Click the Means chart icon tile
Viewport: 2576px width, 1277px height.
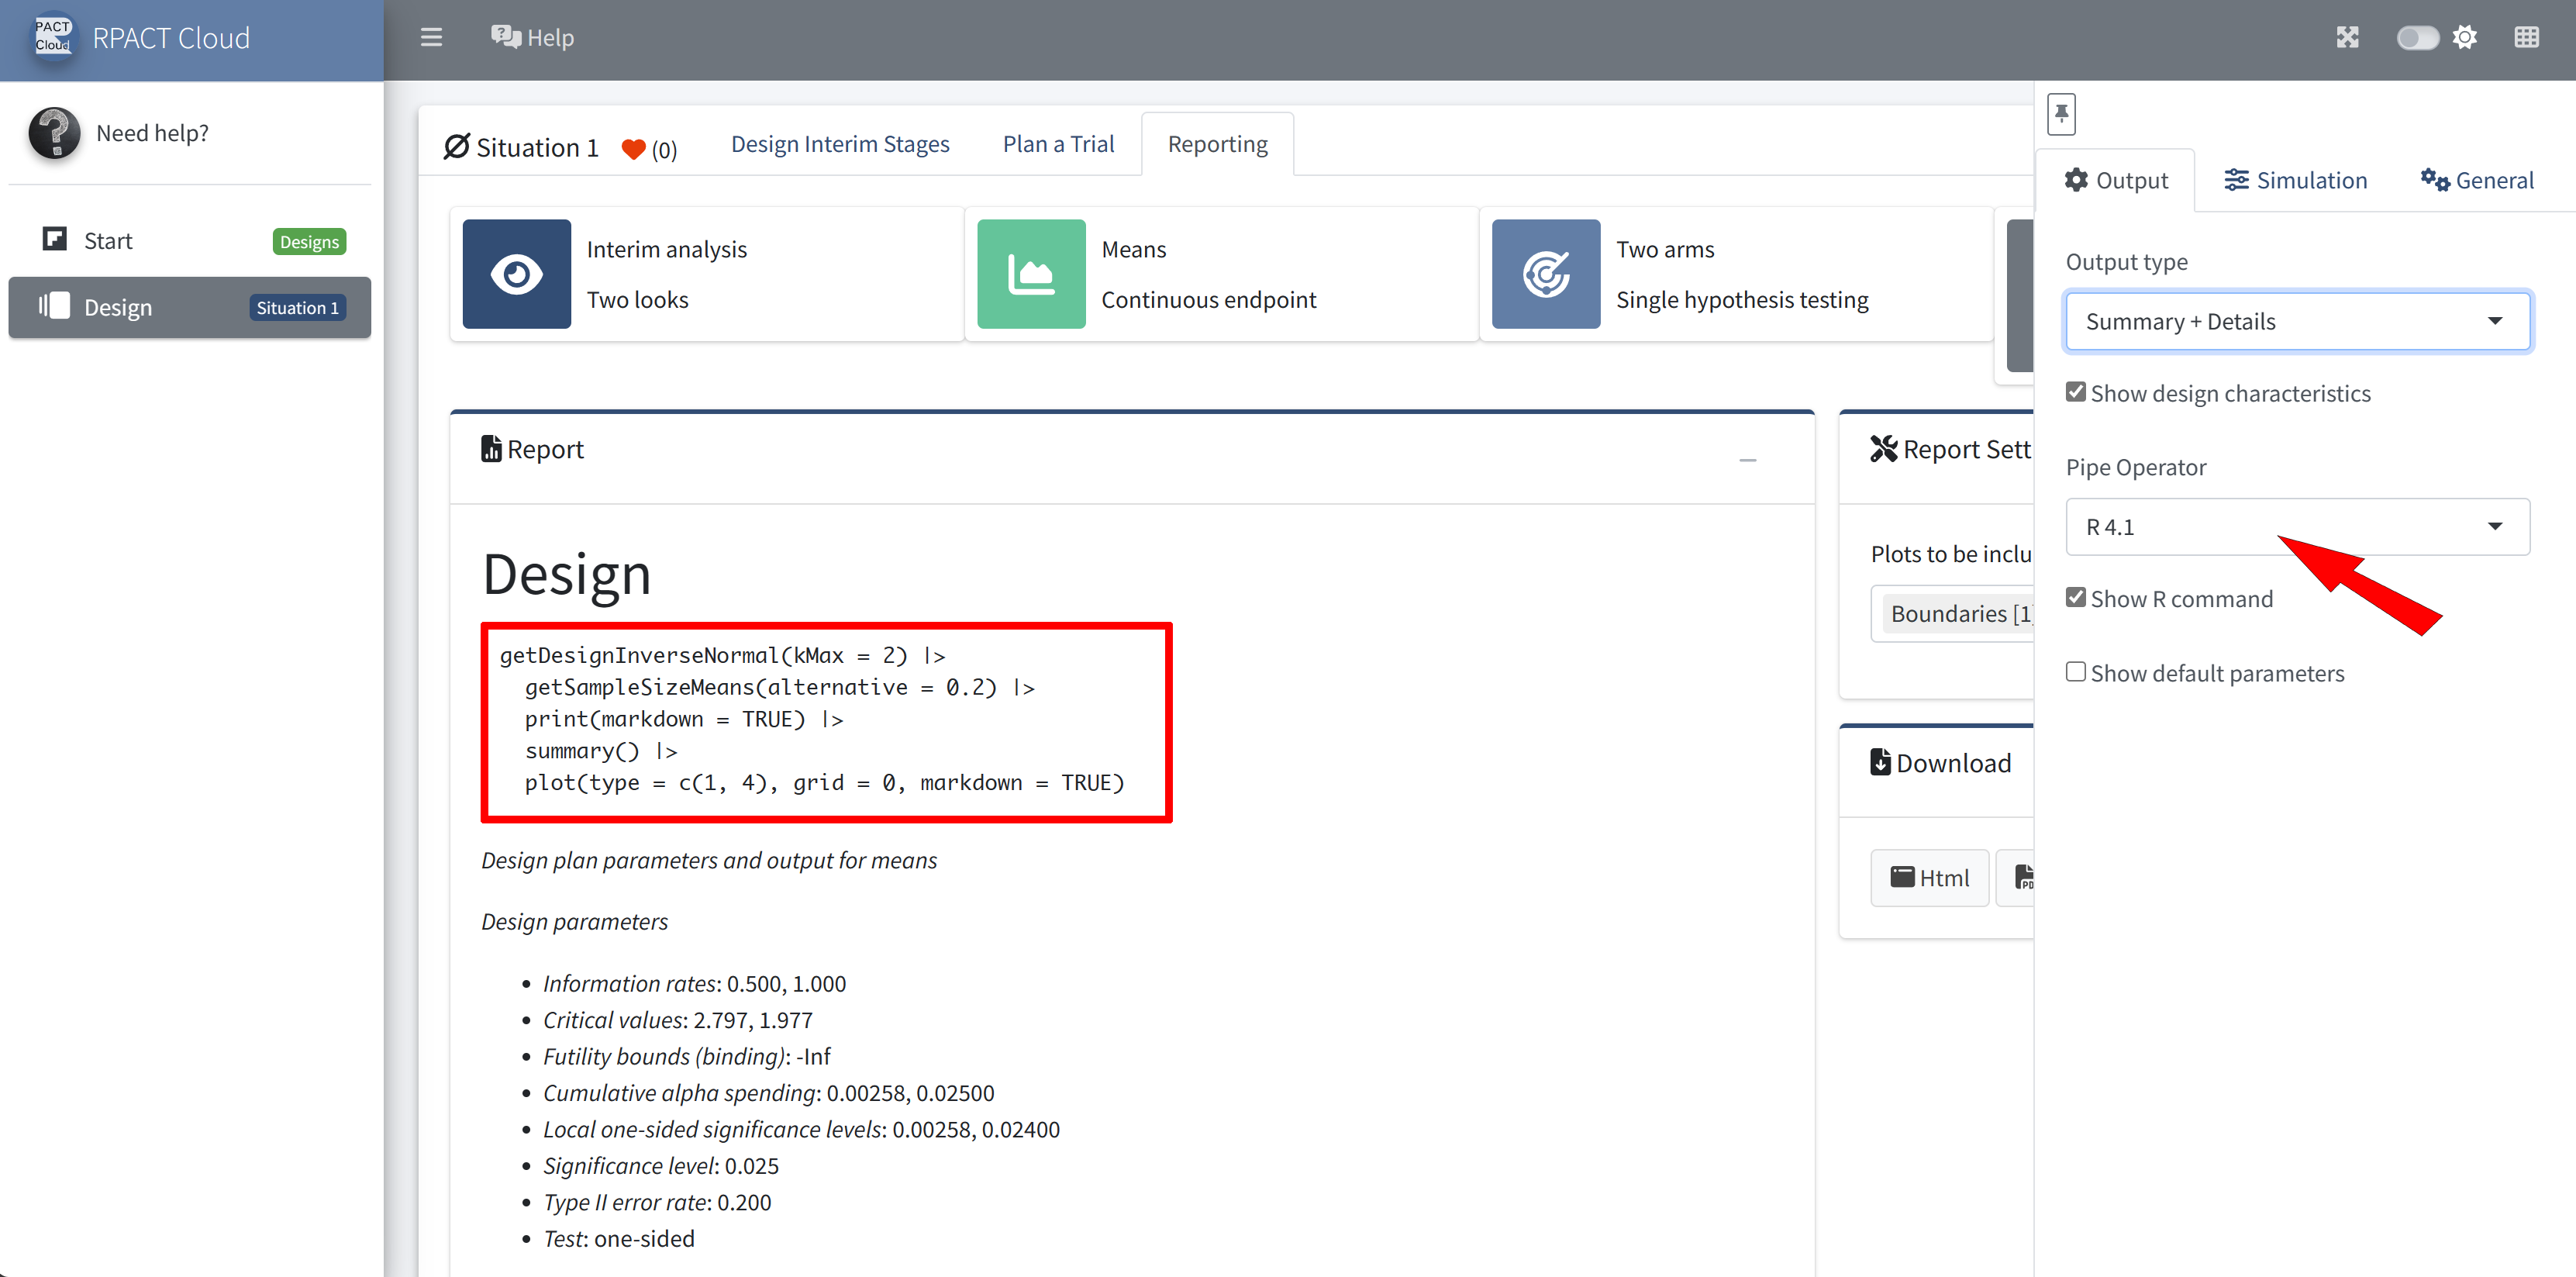(x=1030, y=274)
